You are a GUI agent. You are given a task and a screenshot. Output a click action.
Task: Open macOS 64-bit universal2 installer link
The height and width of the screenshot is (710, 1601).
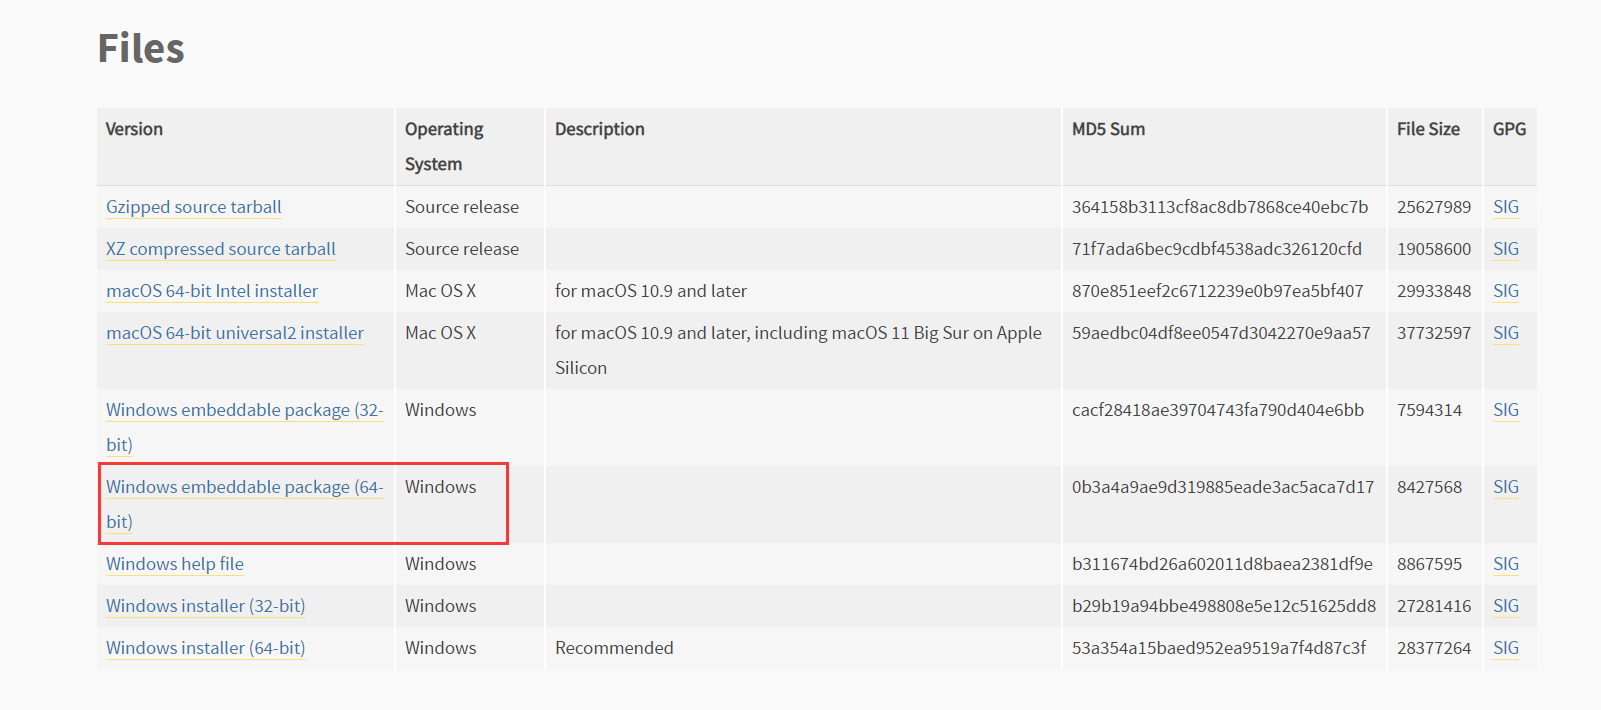click(x=235, y=333)
